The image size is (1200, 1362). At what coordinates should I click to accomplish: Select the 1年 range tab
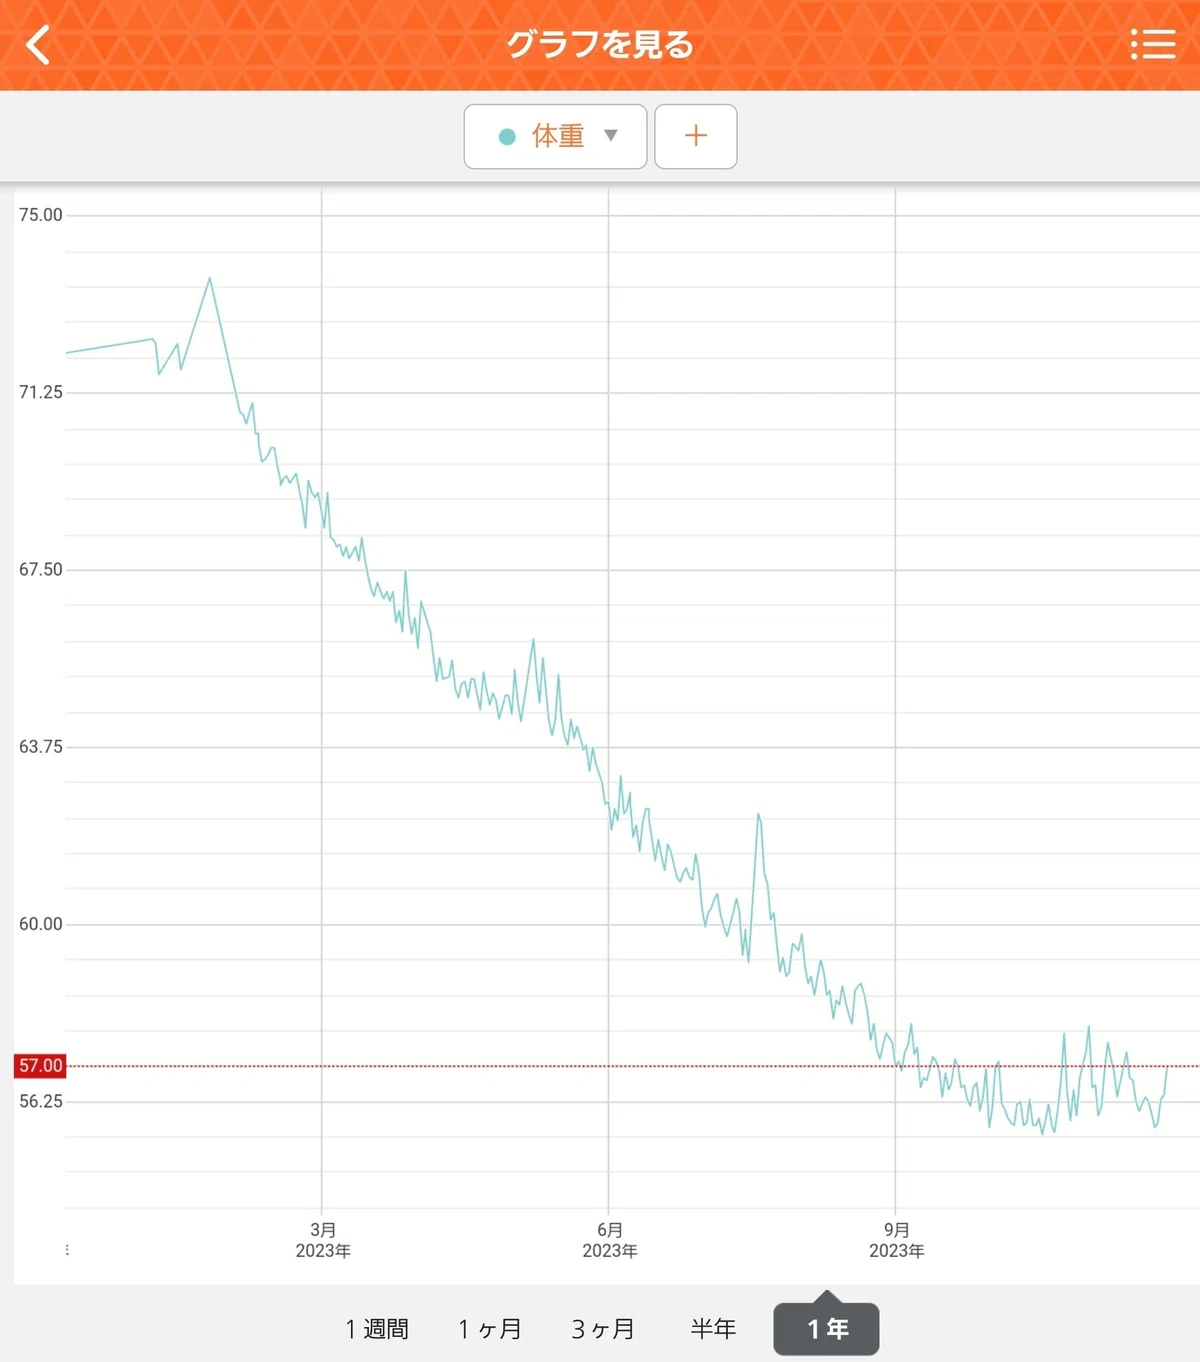click(x=827, y=1329)
